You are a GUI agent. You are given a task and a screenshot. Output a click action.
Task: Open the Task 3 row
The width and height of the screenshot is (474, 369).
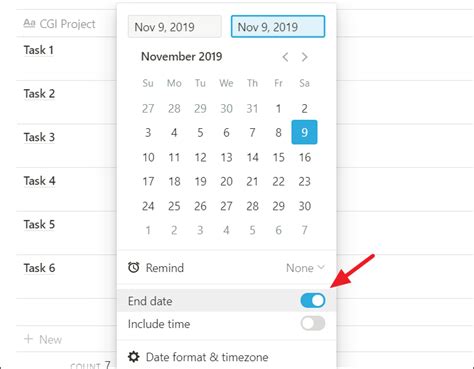tap(39, 137)
